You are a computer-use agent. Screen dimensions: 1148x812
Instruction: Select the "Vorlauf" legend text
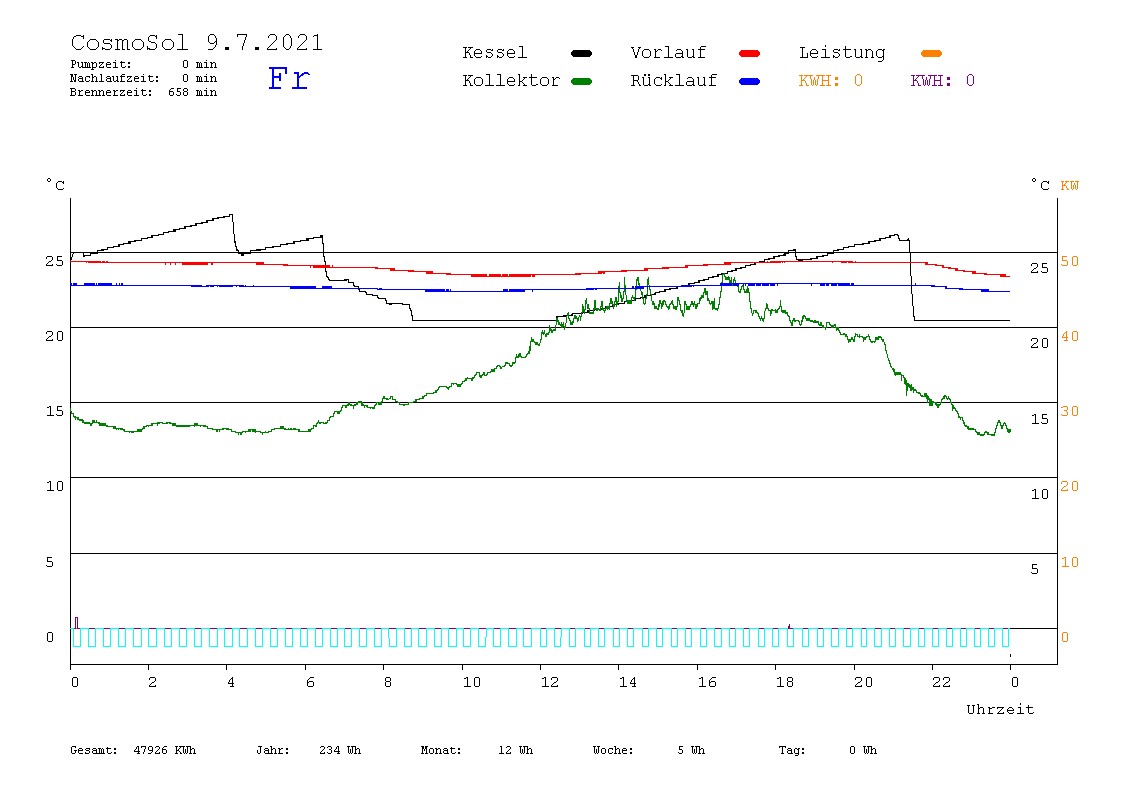(668, 53)
